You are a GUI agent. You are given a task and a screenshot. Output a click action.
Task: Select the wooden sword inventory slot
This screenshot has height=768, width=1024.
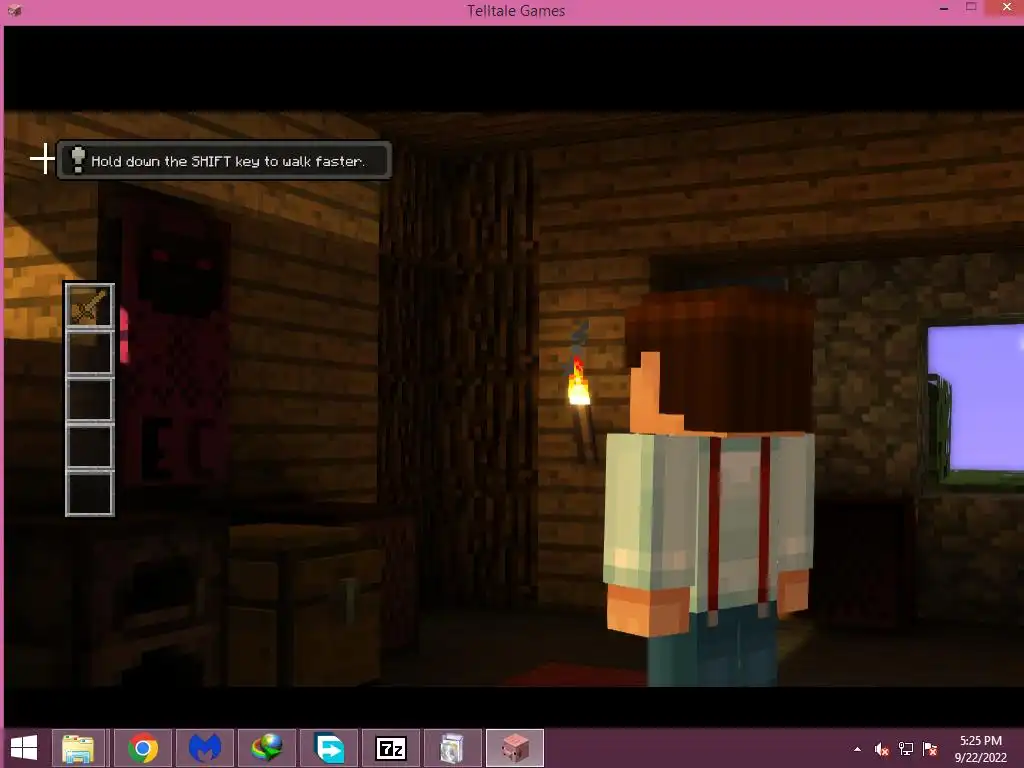click(89, 306)
